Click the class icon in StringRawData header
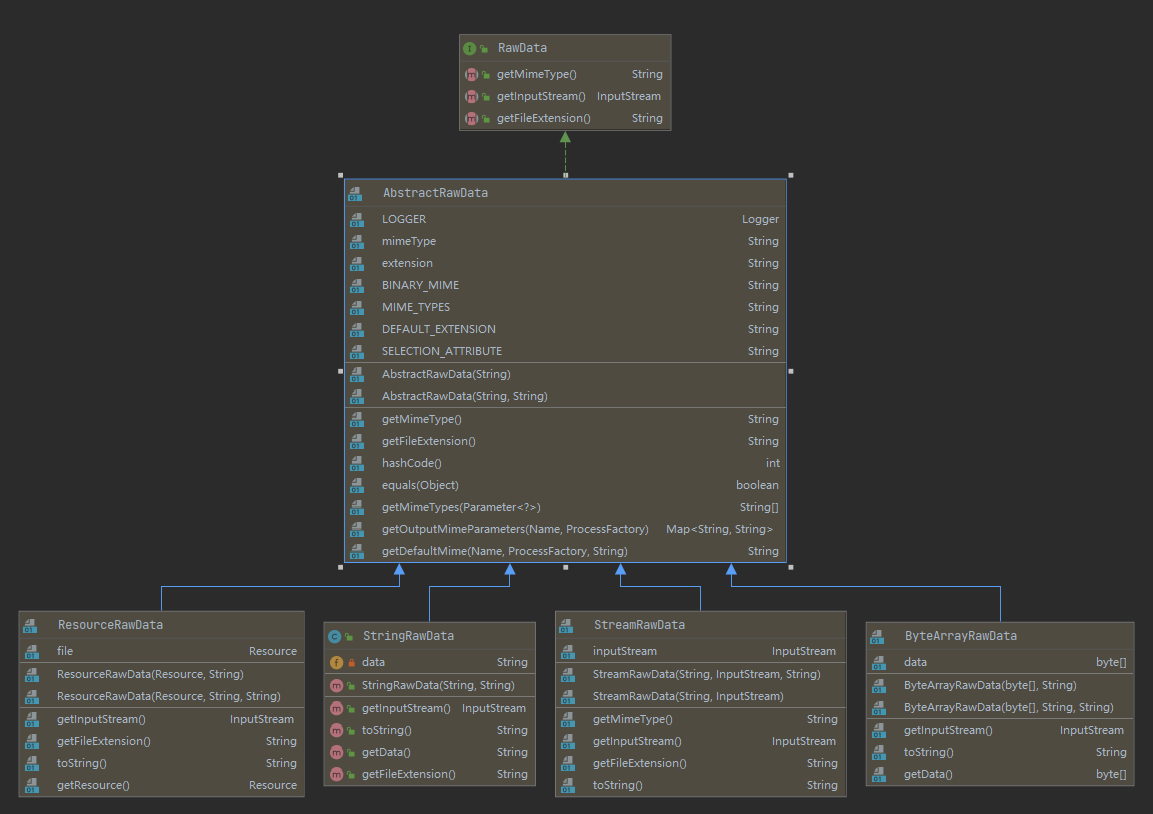The image size is (1153, 814). 335,636
